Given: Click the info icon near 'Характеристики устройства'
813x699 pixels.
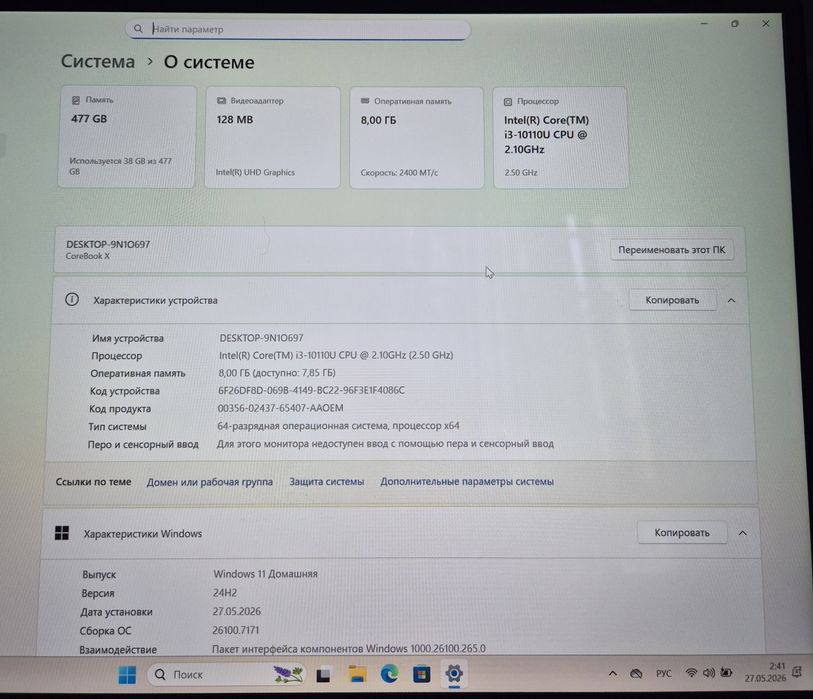Looking at the screenshot, I should pos(72,299).
